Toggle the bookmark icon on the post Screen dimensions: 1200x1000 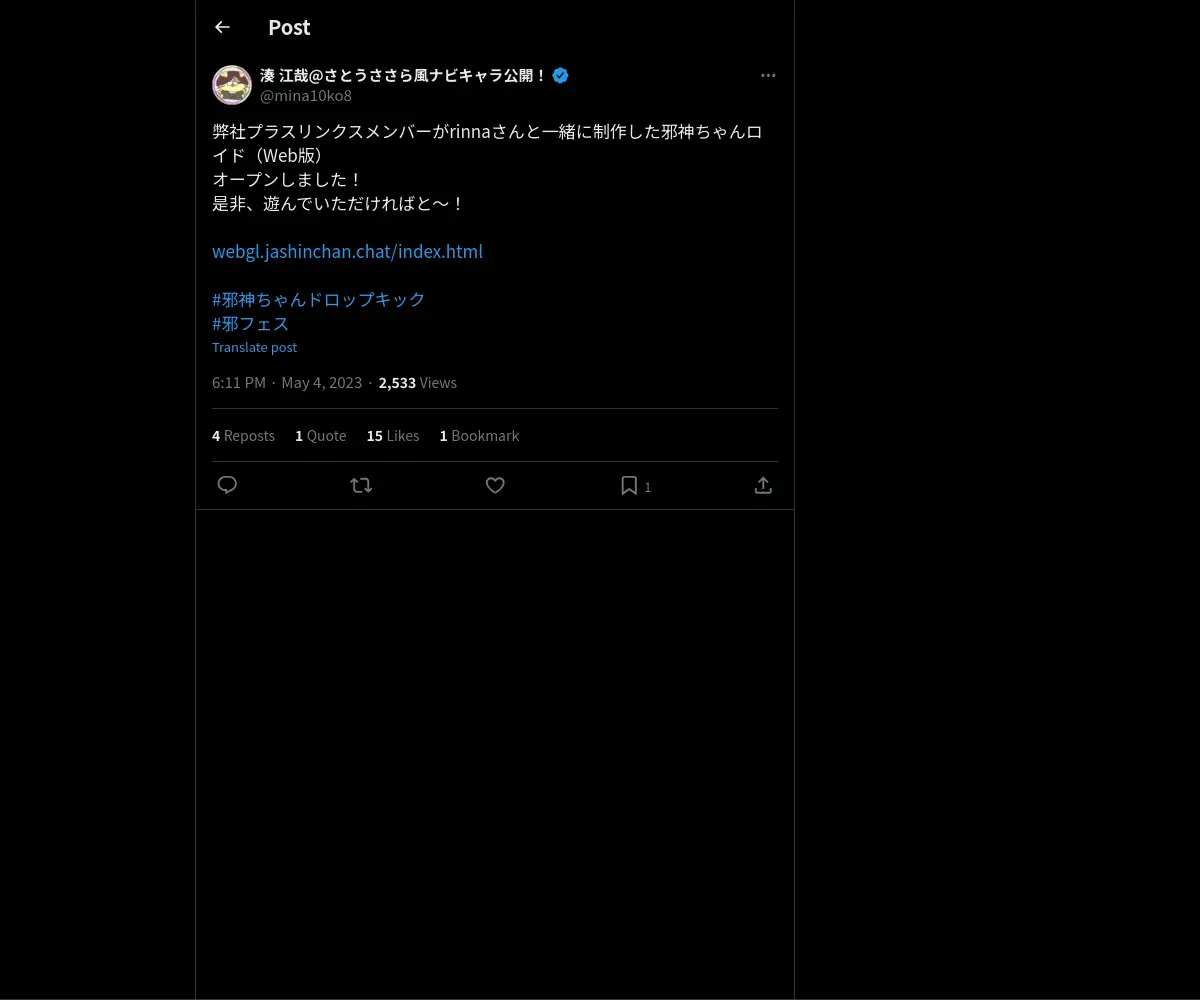(x=629, y=485)
